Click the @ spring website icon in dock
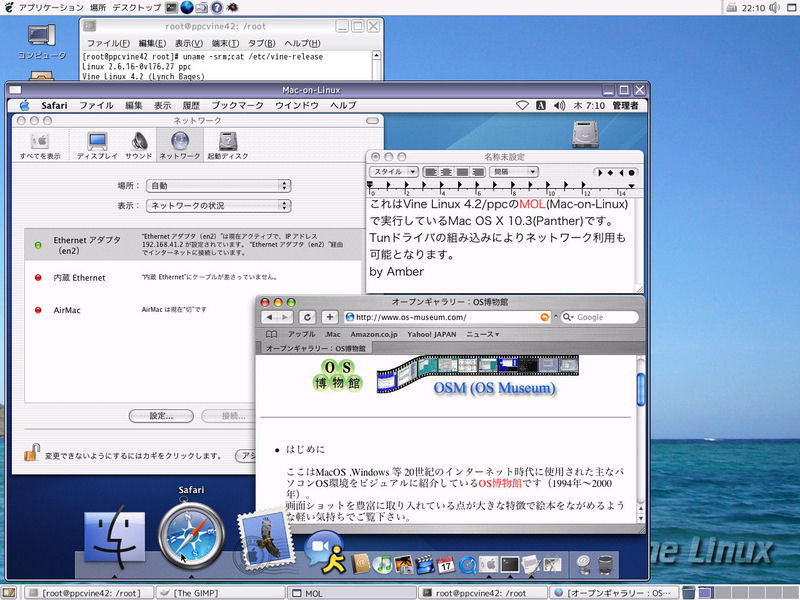The image size is (800, 600). pyautogui.click(x=584, y=564)
